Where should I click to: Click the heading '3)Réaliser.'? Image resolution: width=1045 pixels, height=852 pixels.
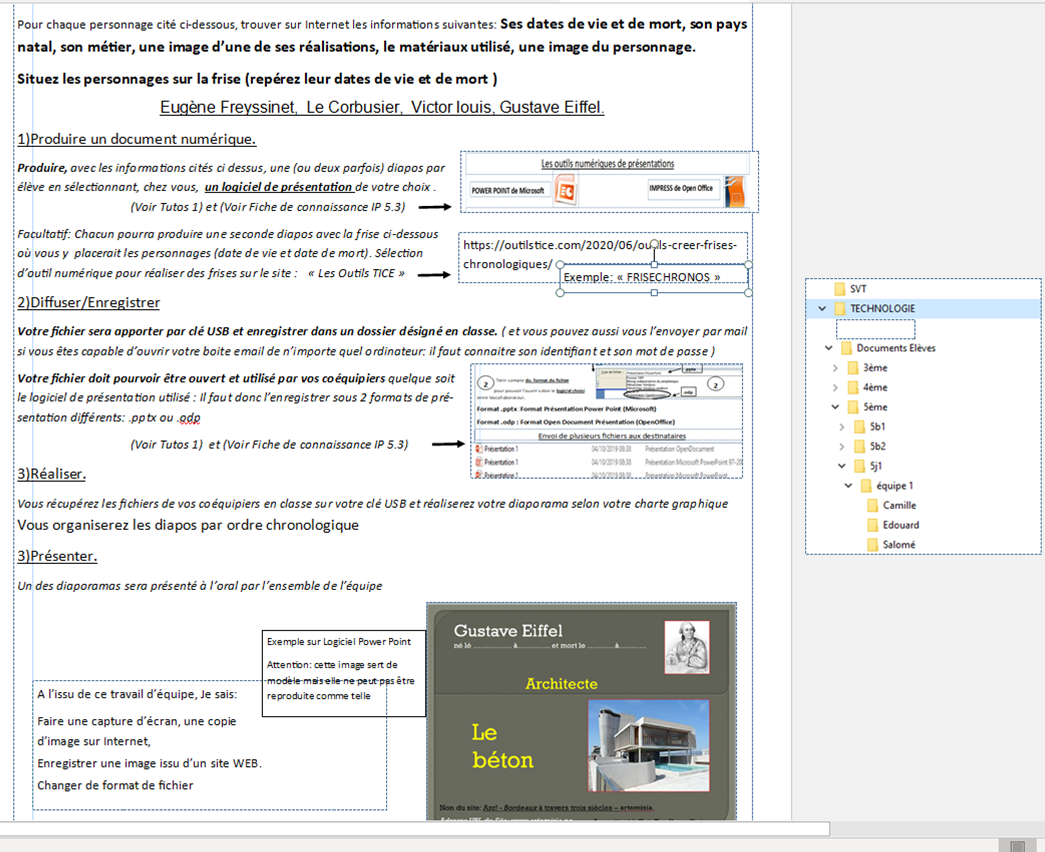coord(51,474)
